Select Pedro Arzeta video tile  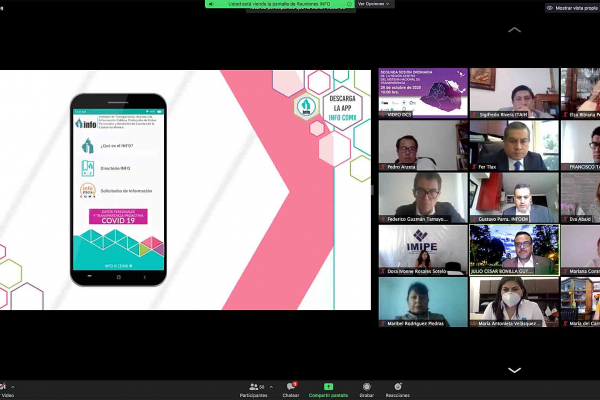(423, 145)
